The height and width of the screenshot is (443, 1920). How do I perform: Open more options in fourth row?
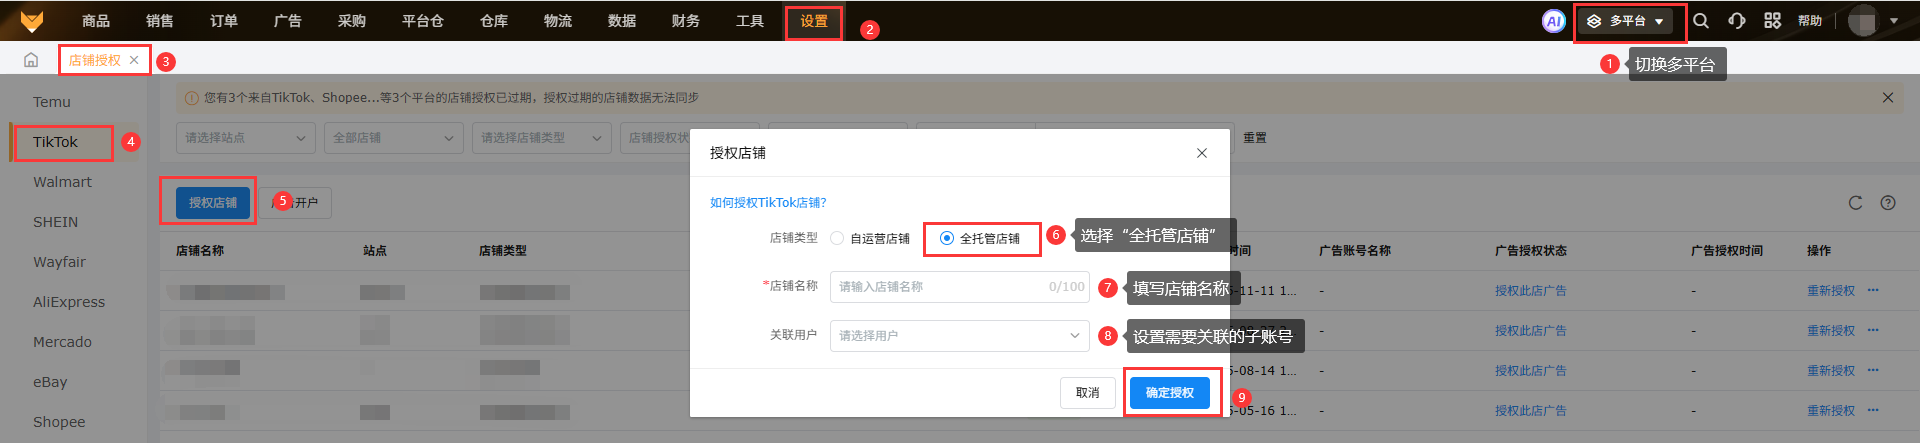tap(1873, 410)
